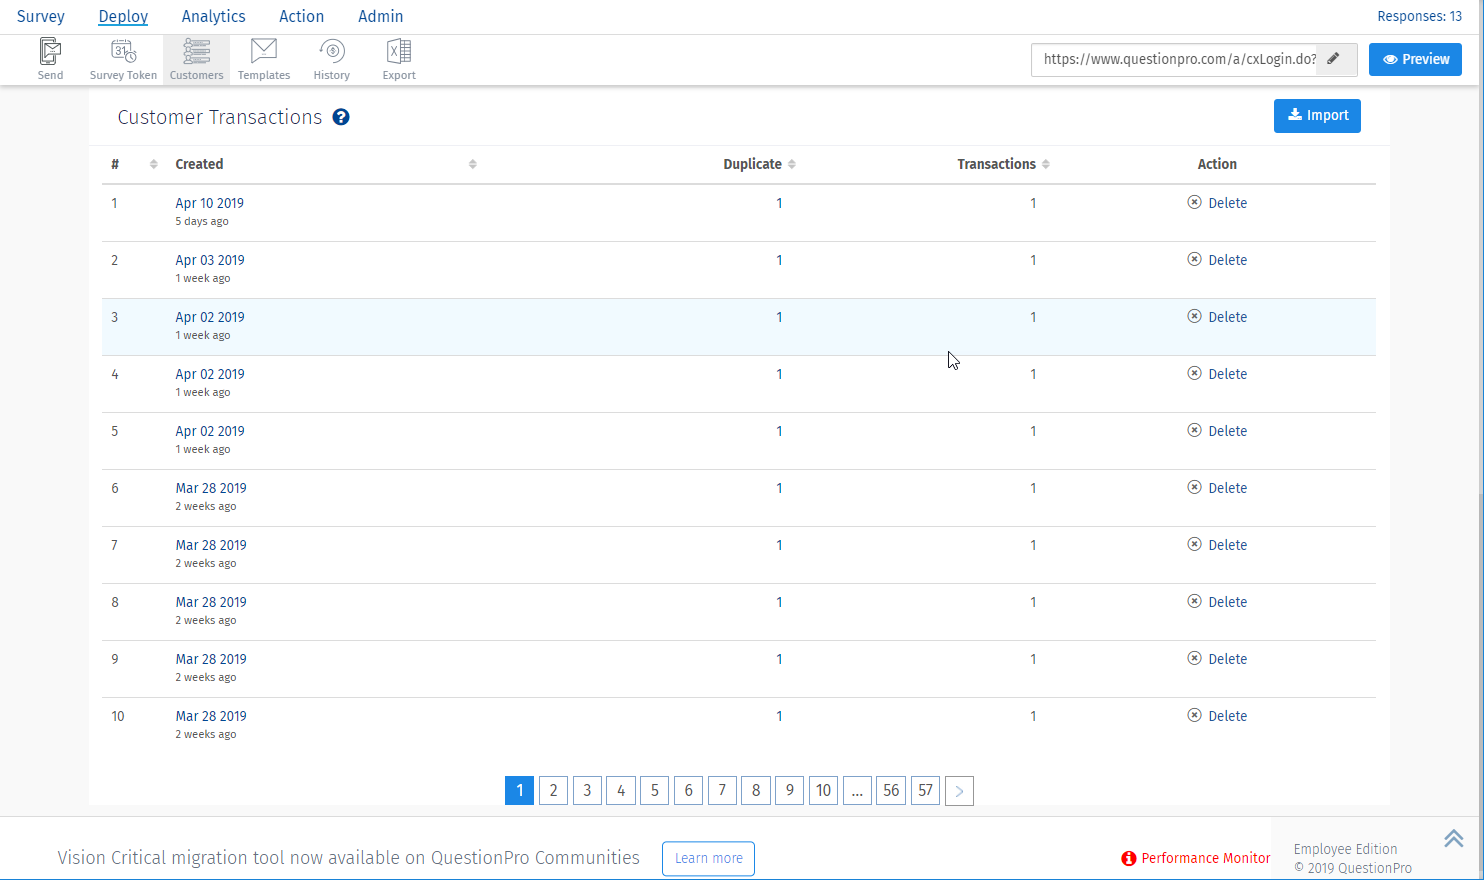Click delete circle icon in row 4
The width and height of the screenshot is (1484, 880).
pyautogui.click(x=1194, y=373)
